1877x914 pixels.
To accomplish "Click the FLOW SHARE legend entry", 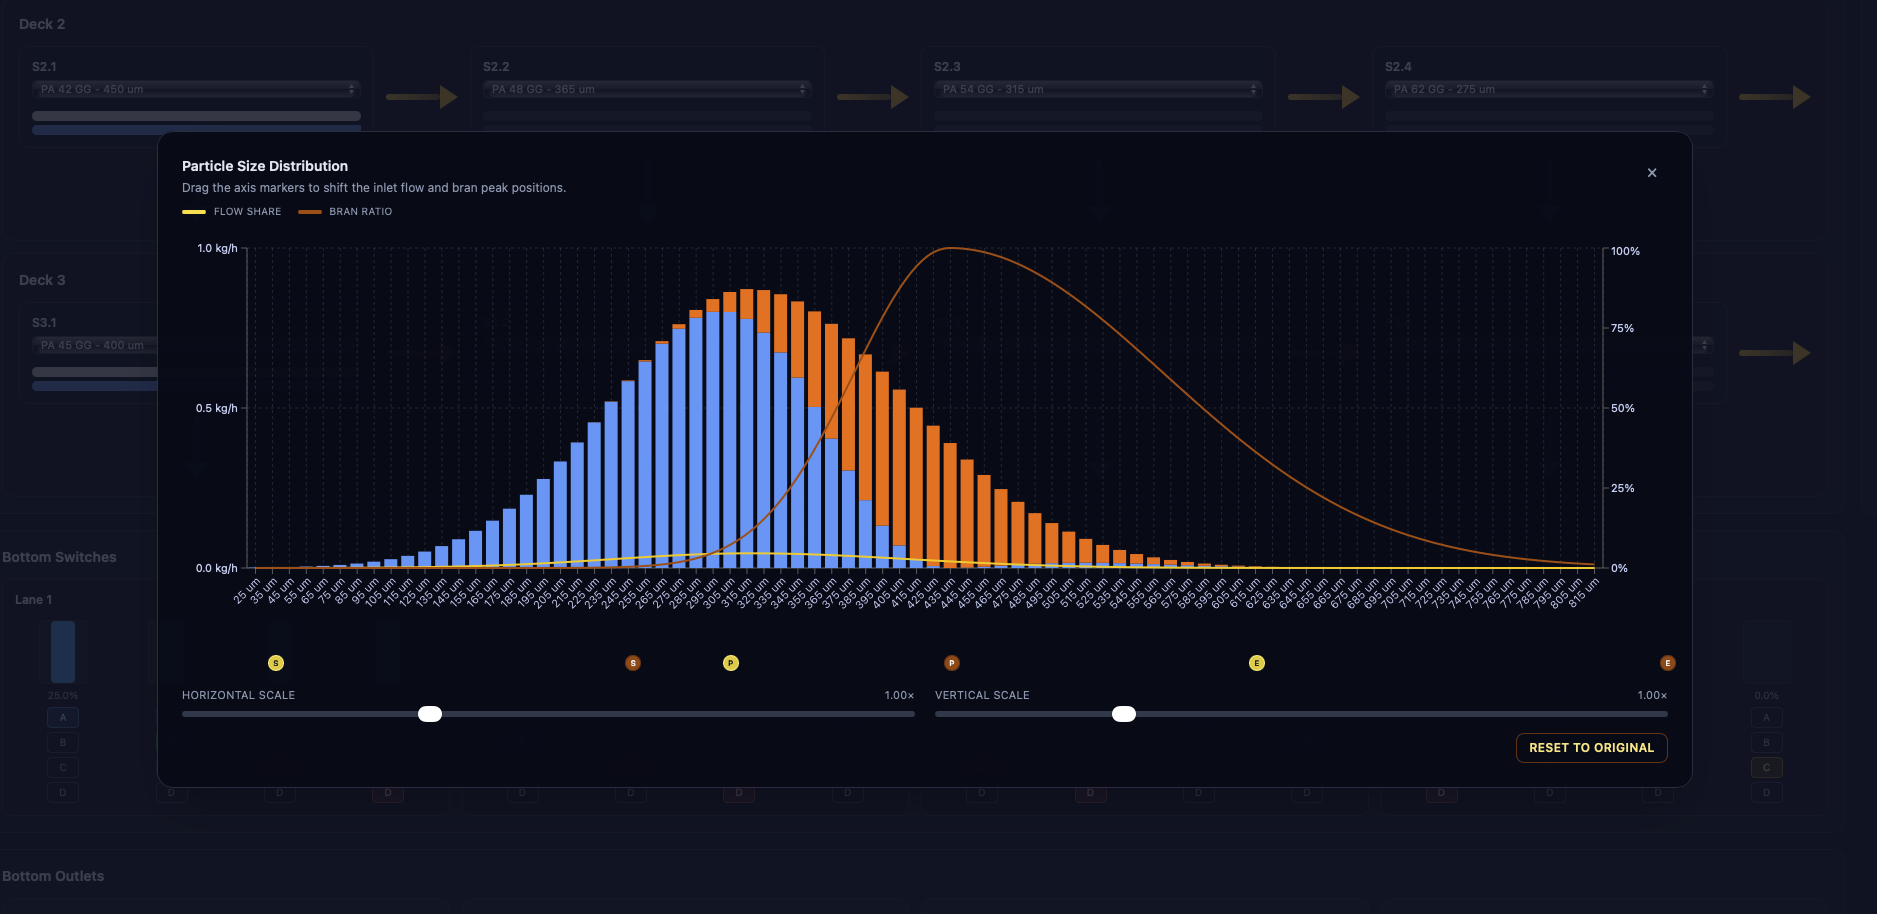I will pyautogui.click(x=232, y=212).
